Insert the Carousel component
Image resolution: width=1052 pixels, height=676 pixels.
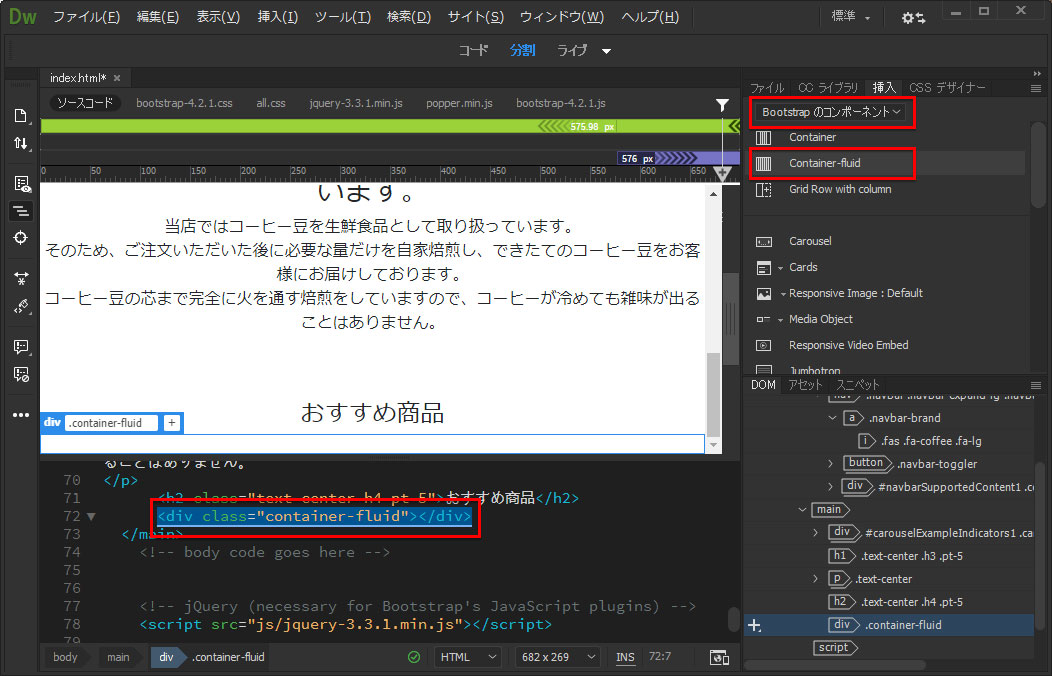(x=809, y=241)
